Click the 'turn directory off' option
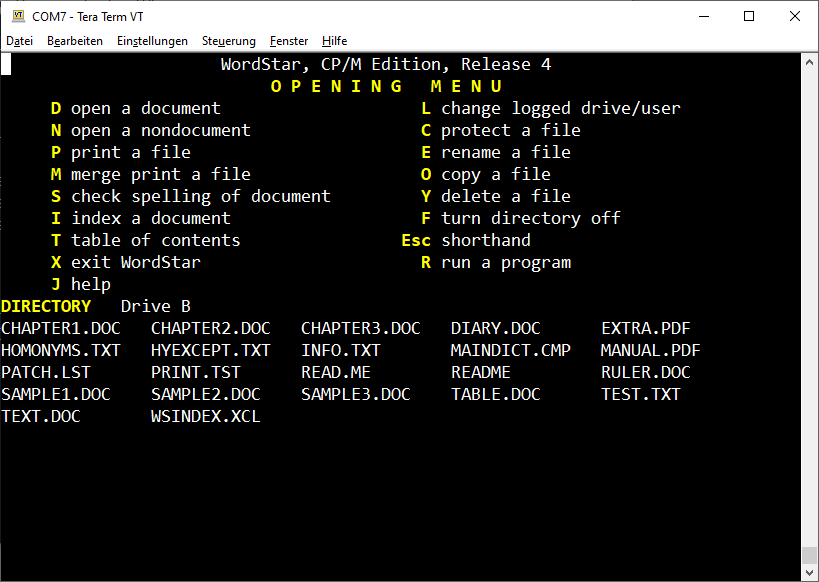This screenshot has height=582, width=819. [530, 218]
